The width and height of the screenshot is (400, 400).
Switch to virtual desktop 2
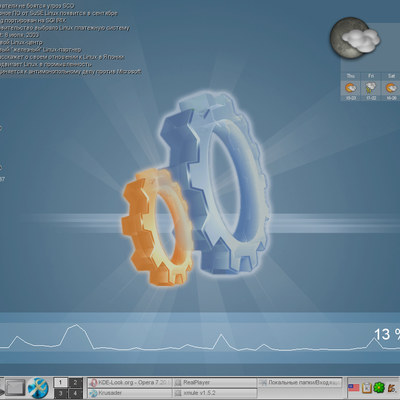75,382
